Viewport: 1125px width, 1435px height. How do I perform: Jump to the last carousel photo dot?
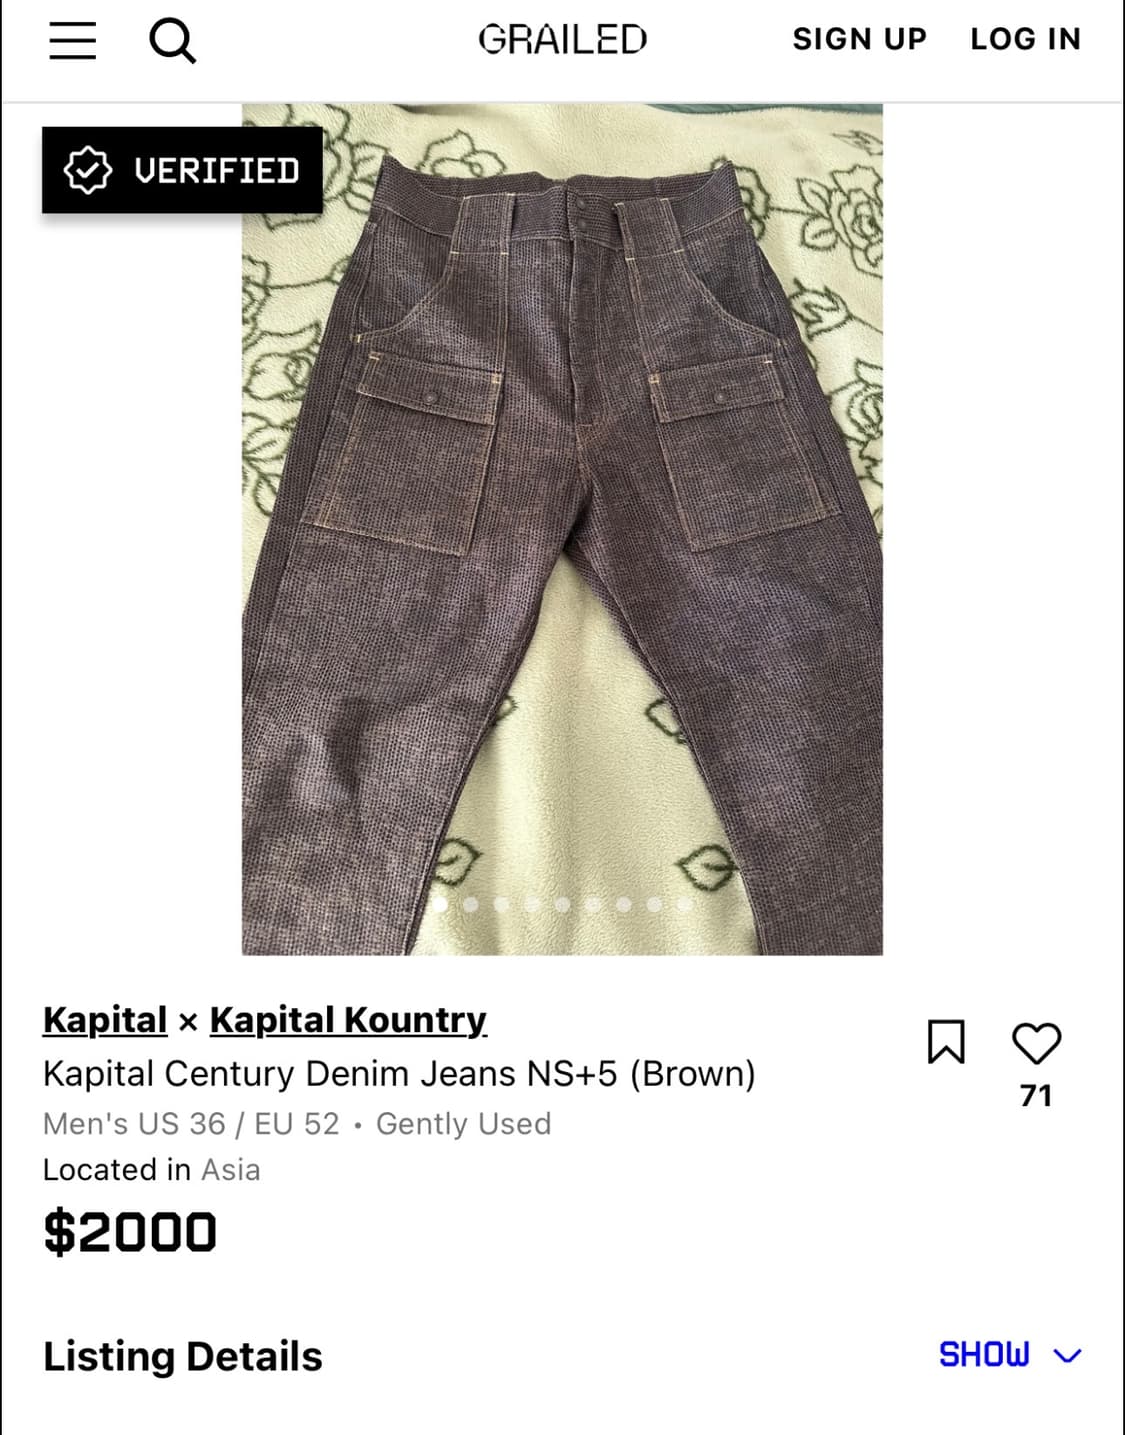pos(685,904)
